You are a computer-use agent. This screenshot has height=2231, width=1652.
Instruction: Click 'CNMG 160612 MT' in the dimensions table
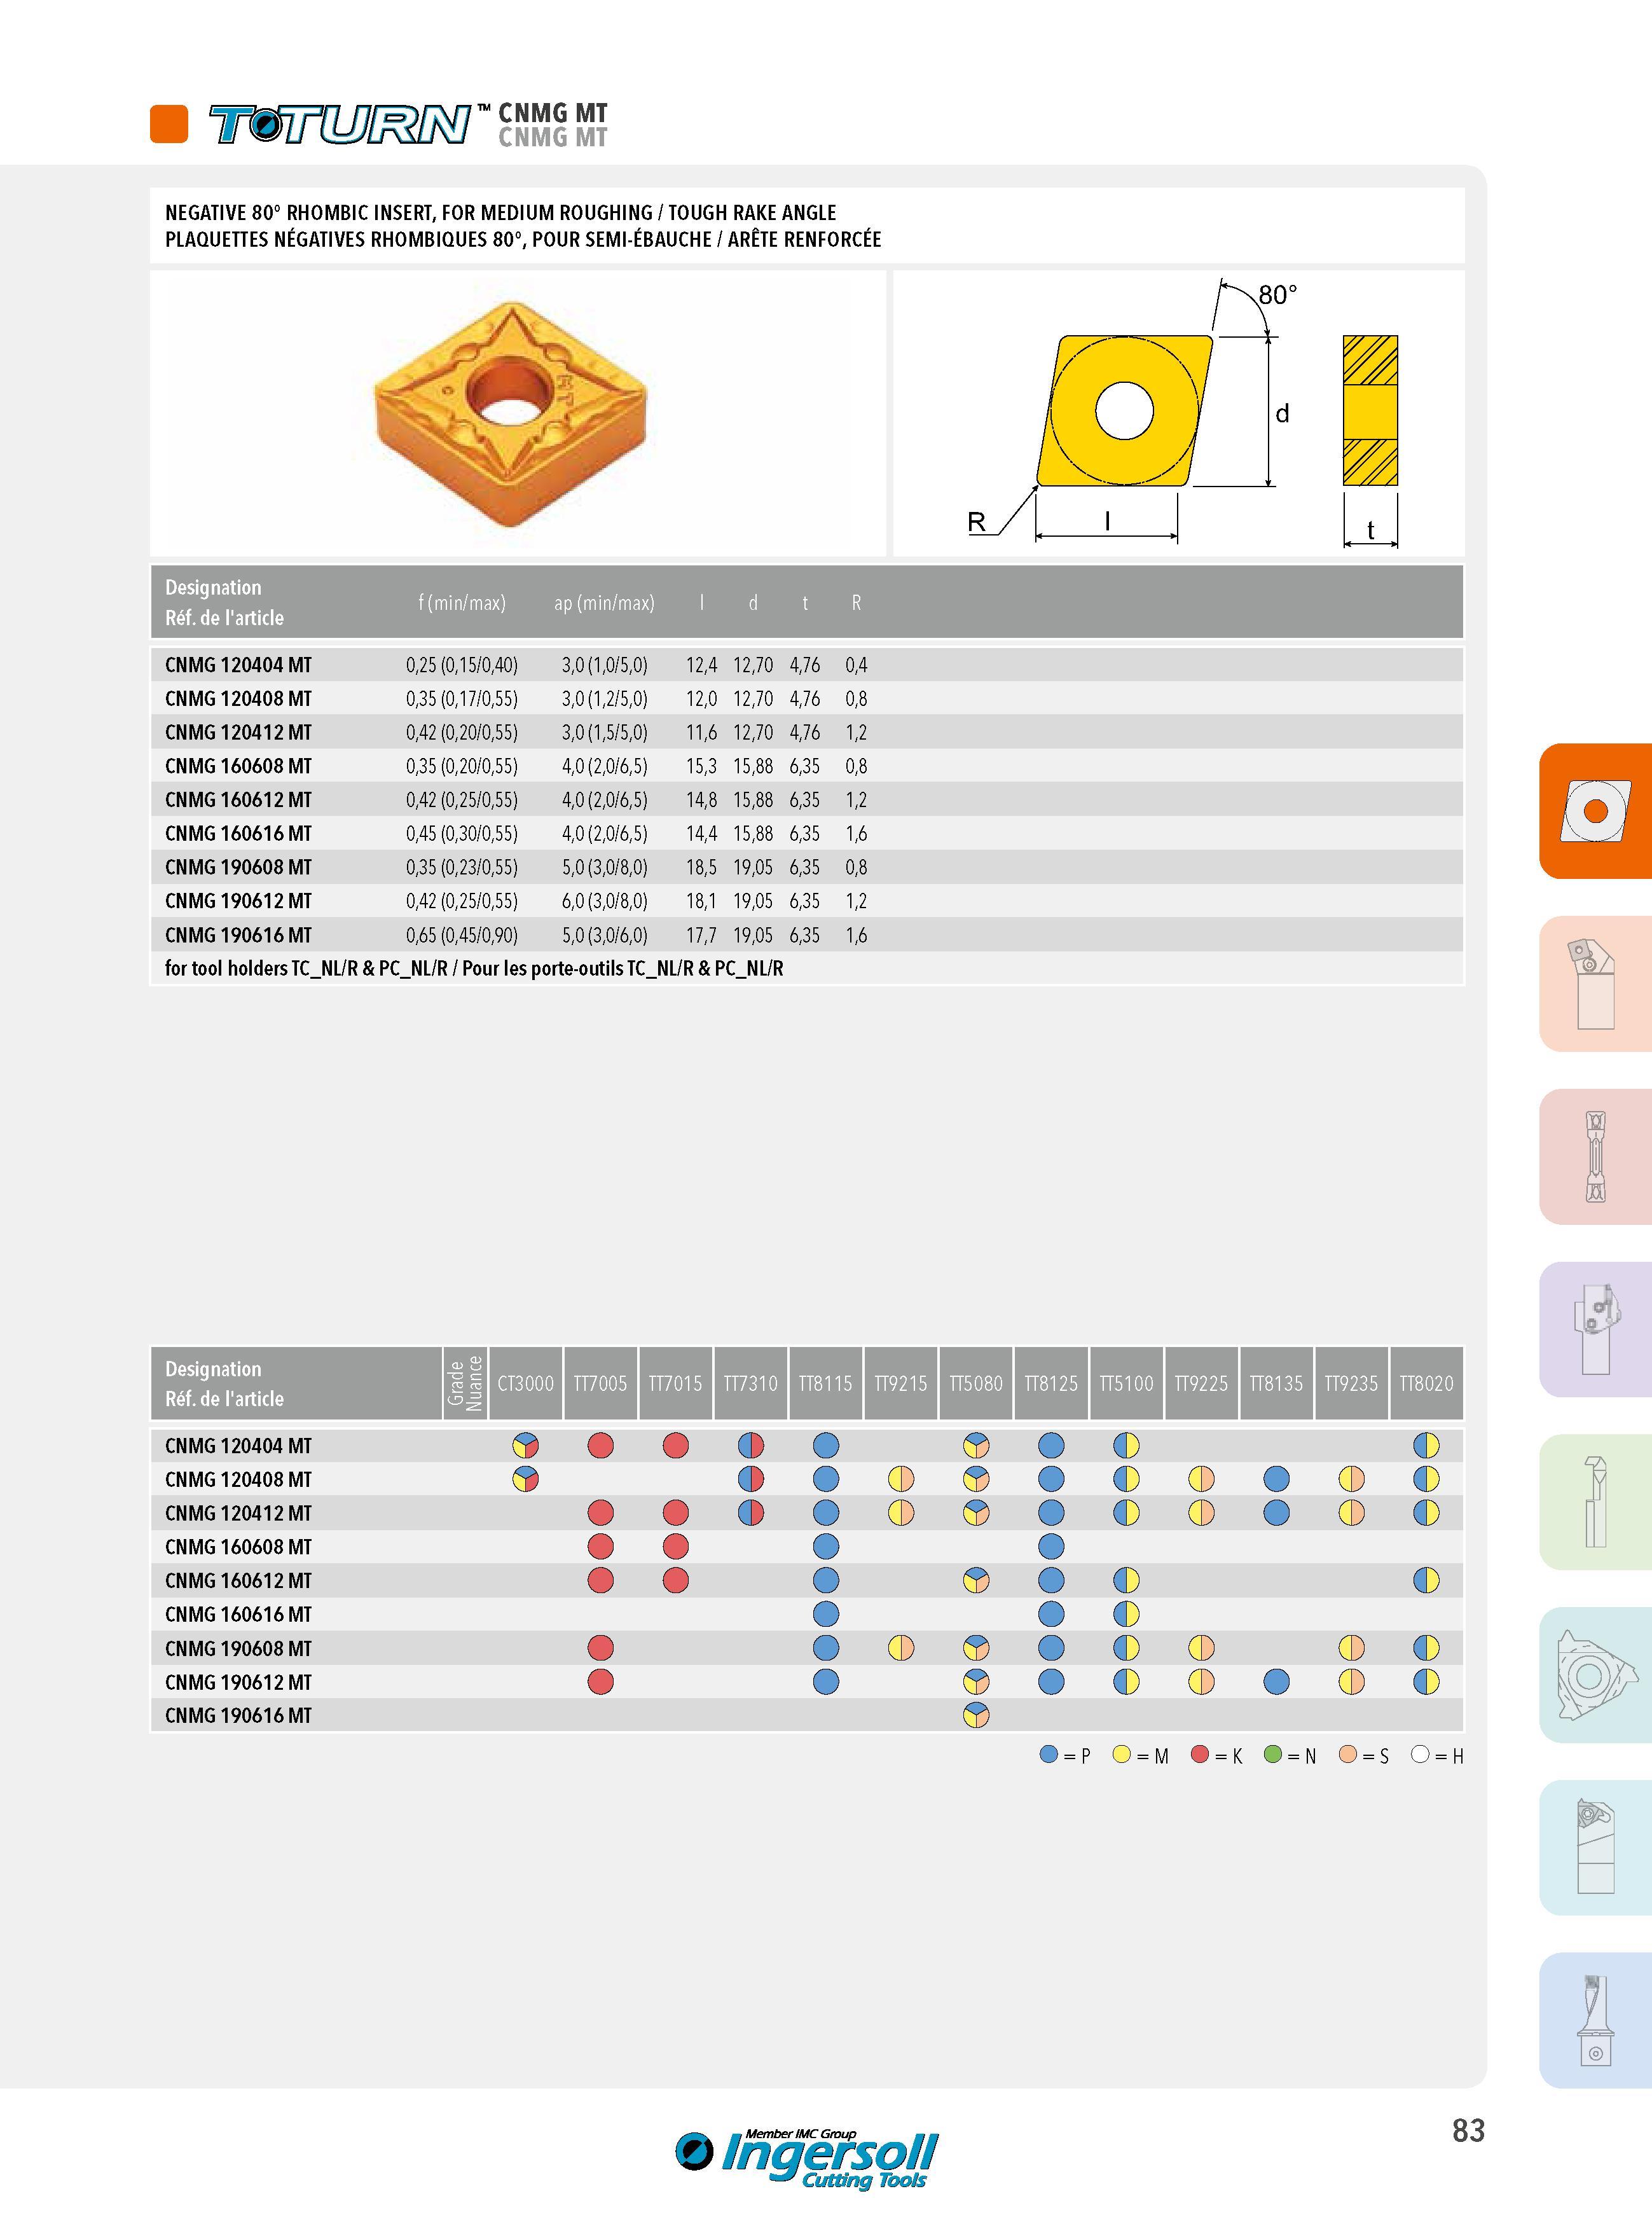(238, 800)
